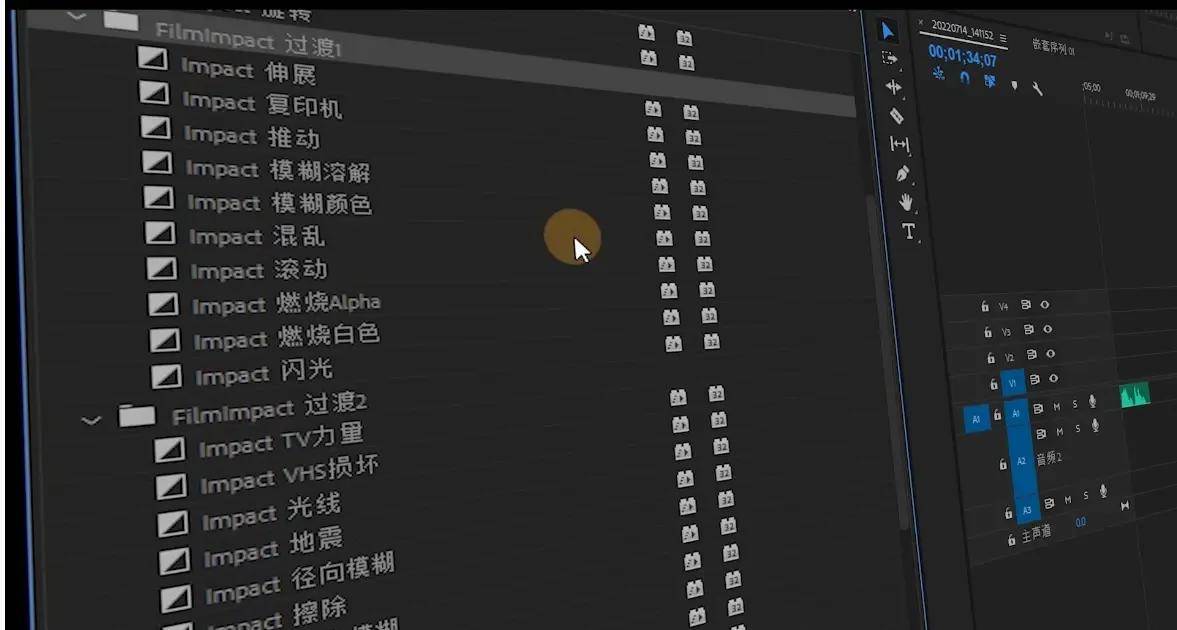Click the 00;01;34;07 timecode field
Viewport: 1177px width, 630px height.
point(962,56)
